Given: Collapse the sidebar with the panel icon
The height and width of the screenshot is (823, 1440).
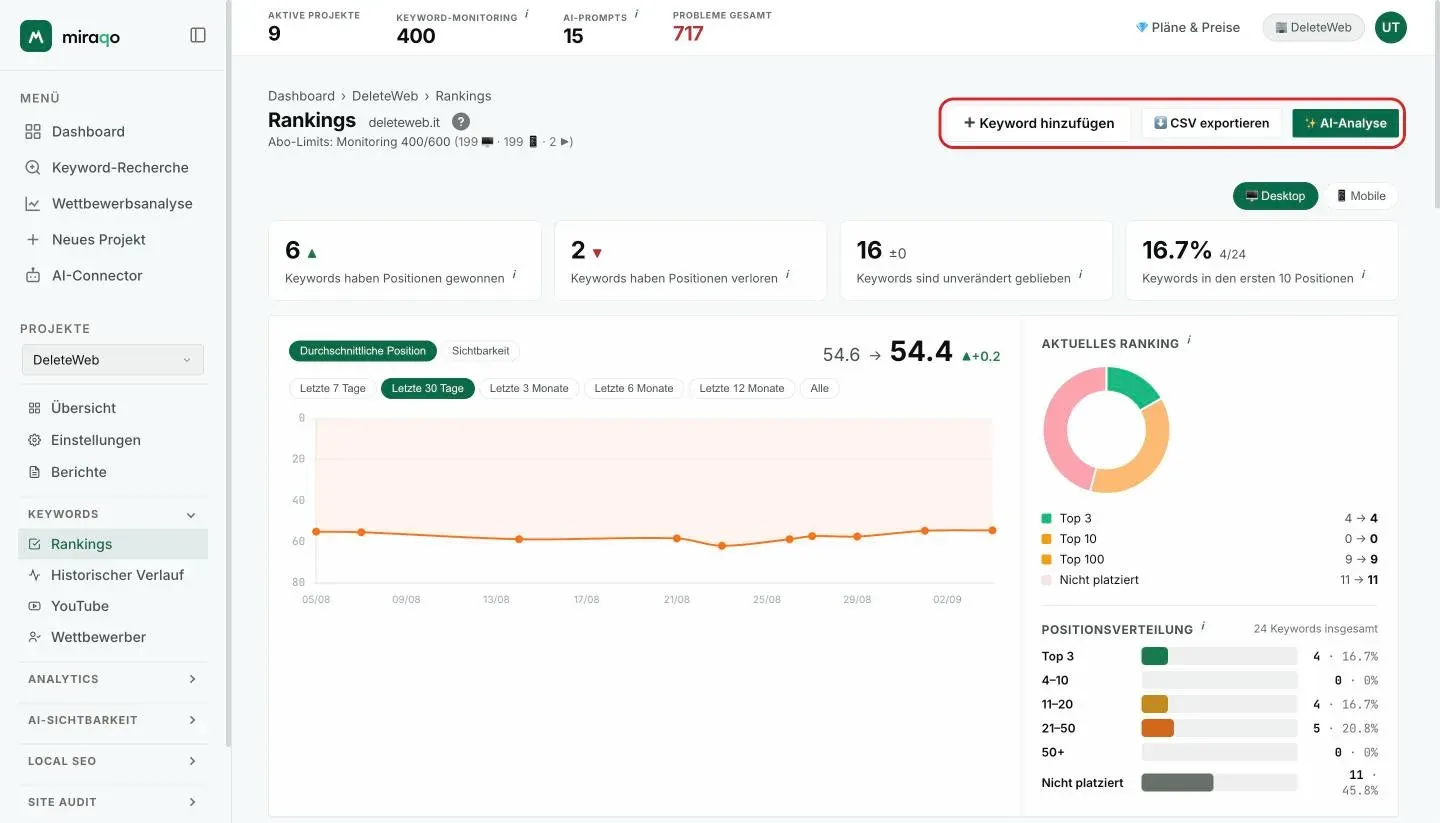Looking at the screenshot, I should point(198,35).
